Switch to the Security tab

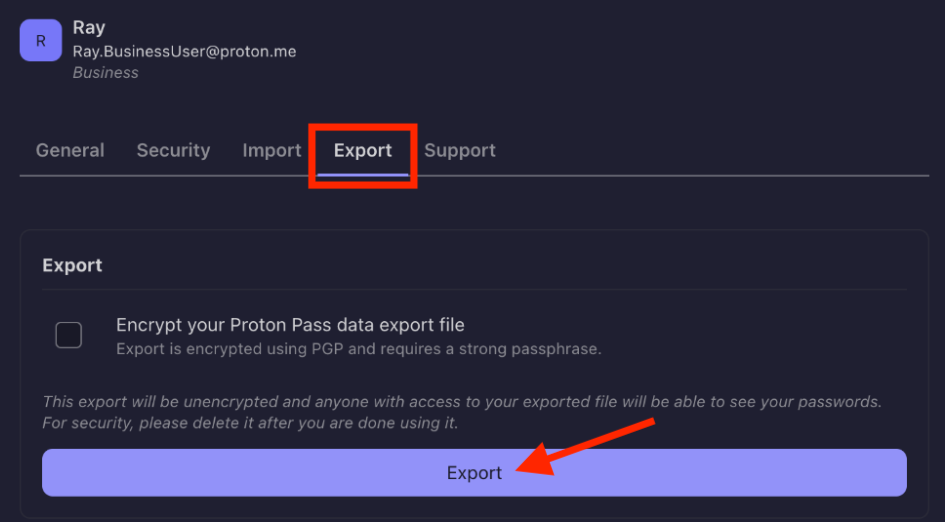point(174,150)
